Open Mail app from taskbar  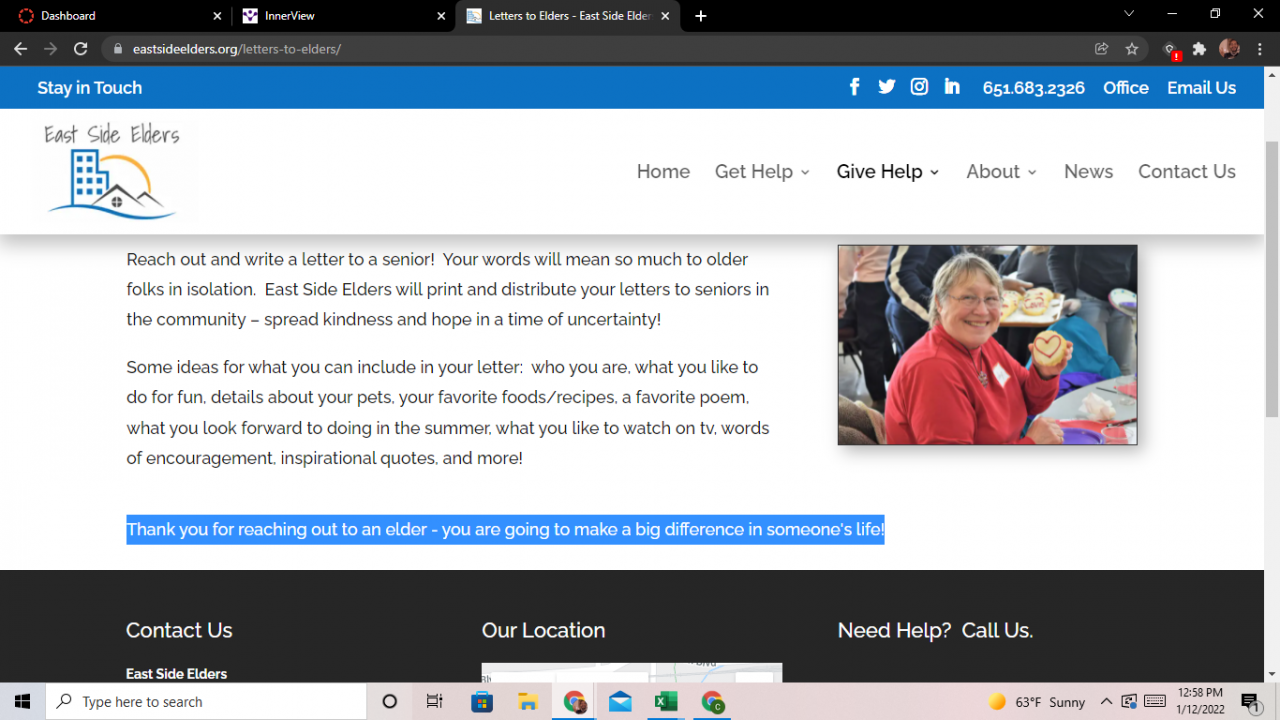[620, 701]
